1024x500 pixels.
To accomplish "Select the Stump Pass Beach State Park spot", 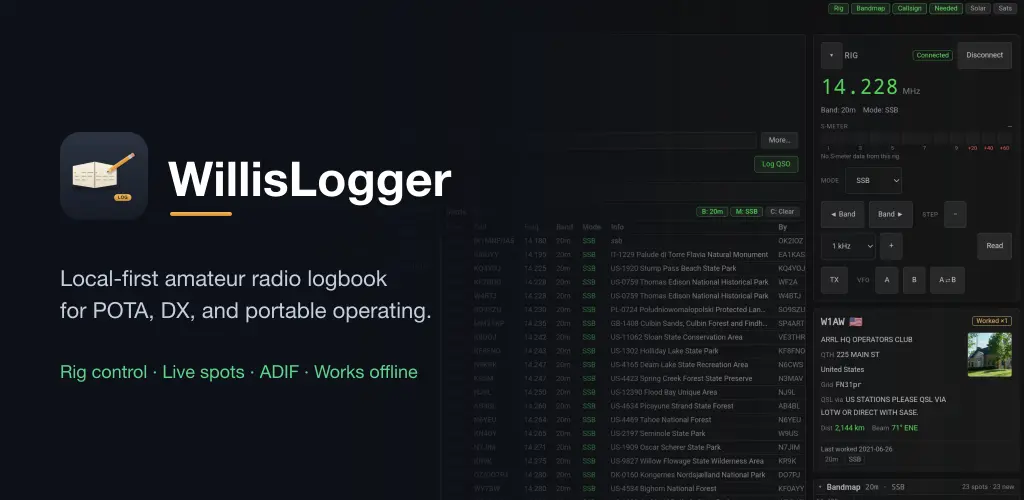I will click(626, 268).
